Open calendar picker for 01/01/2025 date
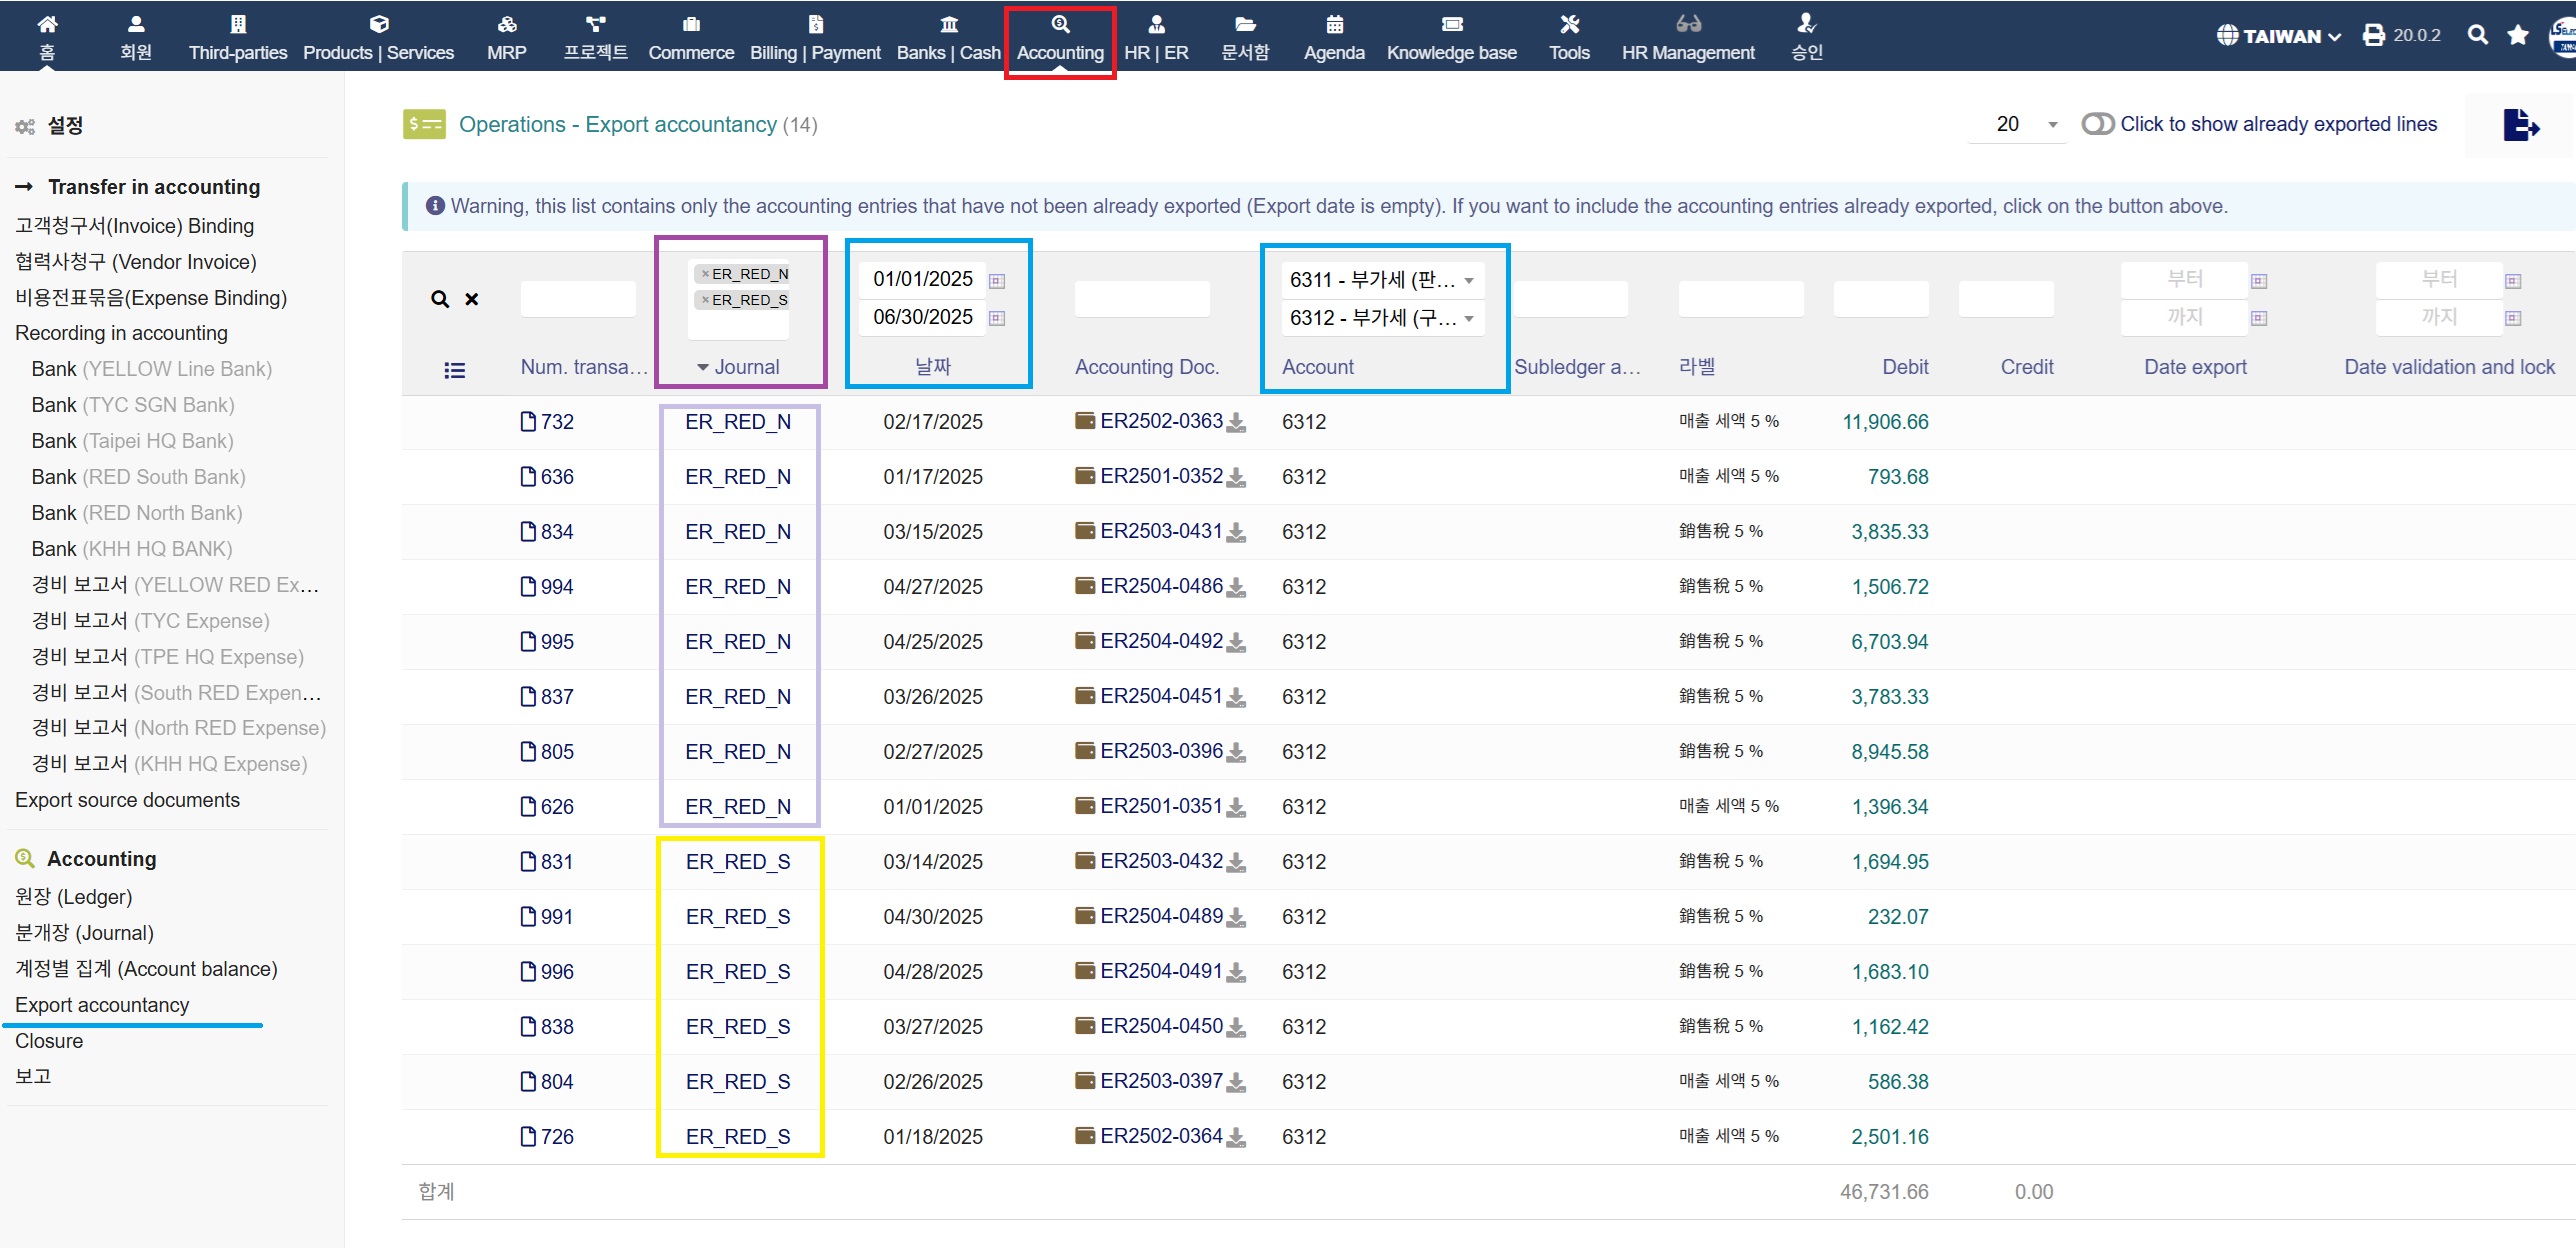The width and height of the screenshot is (2576, 1248). pos(997,281)
